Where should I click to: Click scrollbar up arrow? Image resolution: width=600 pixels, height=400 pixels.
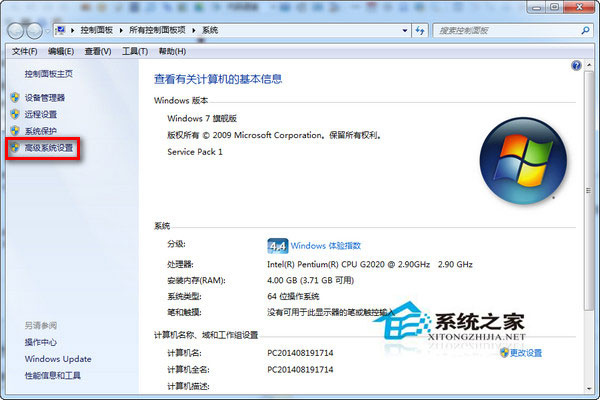(589, 65)
